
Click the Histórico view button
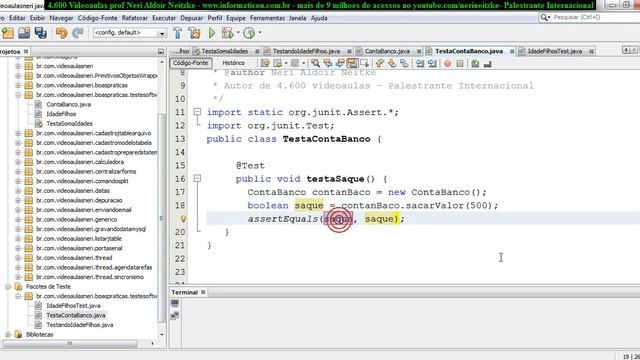233,63
